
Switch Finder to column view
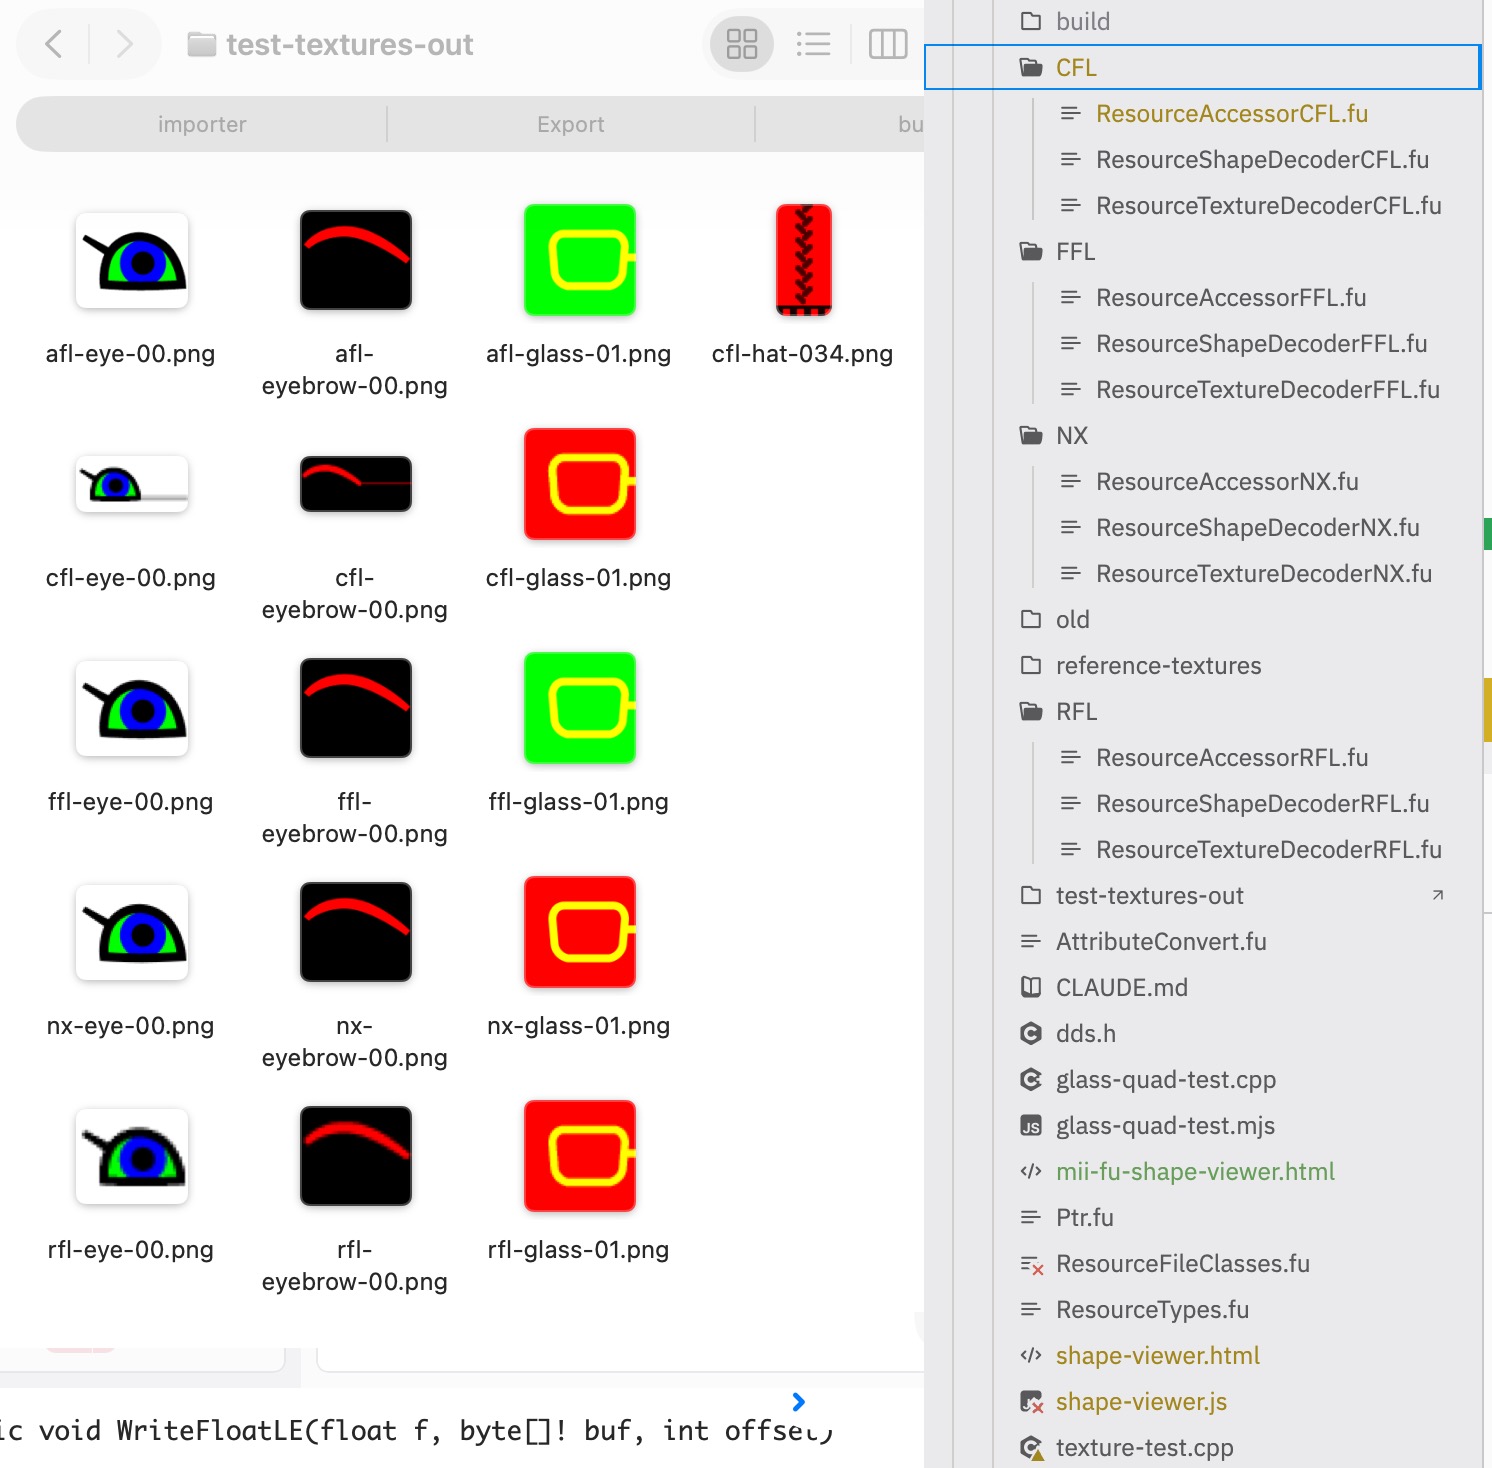887,44
